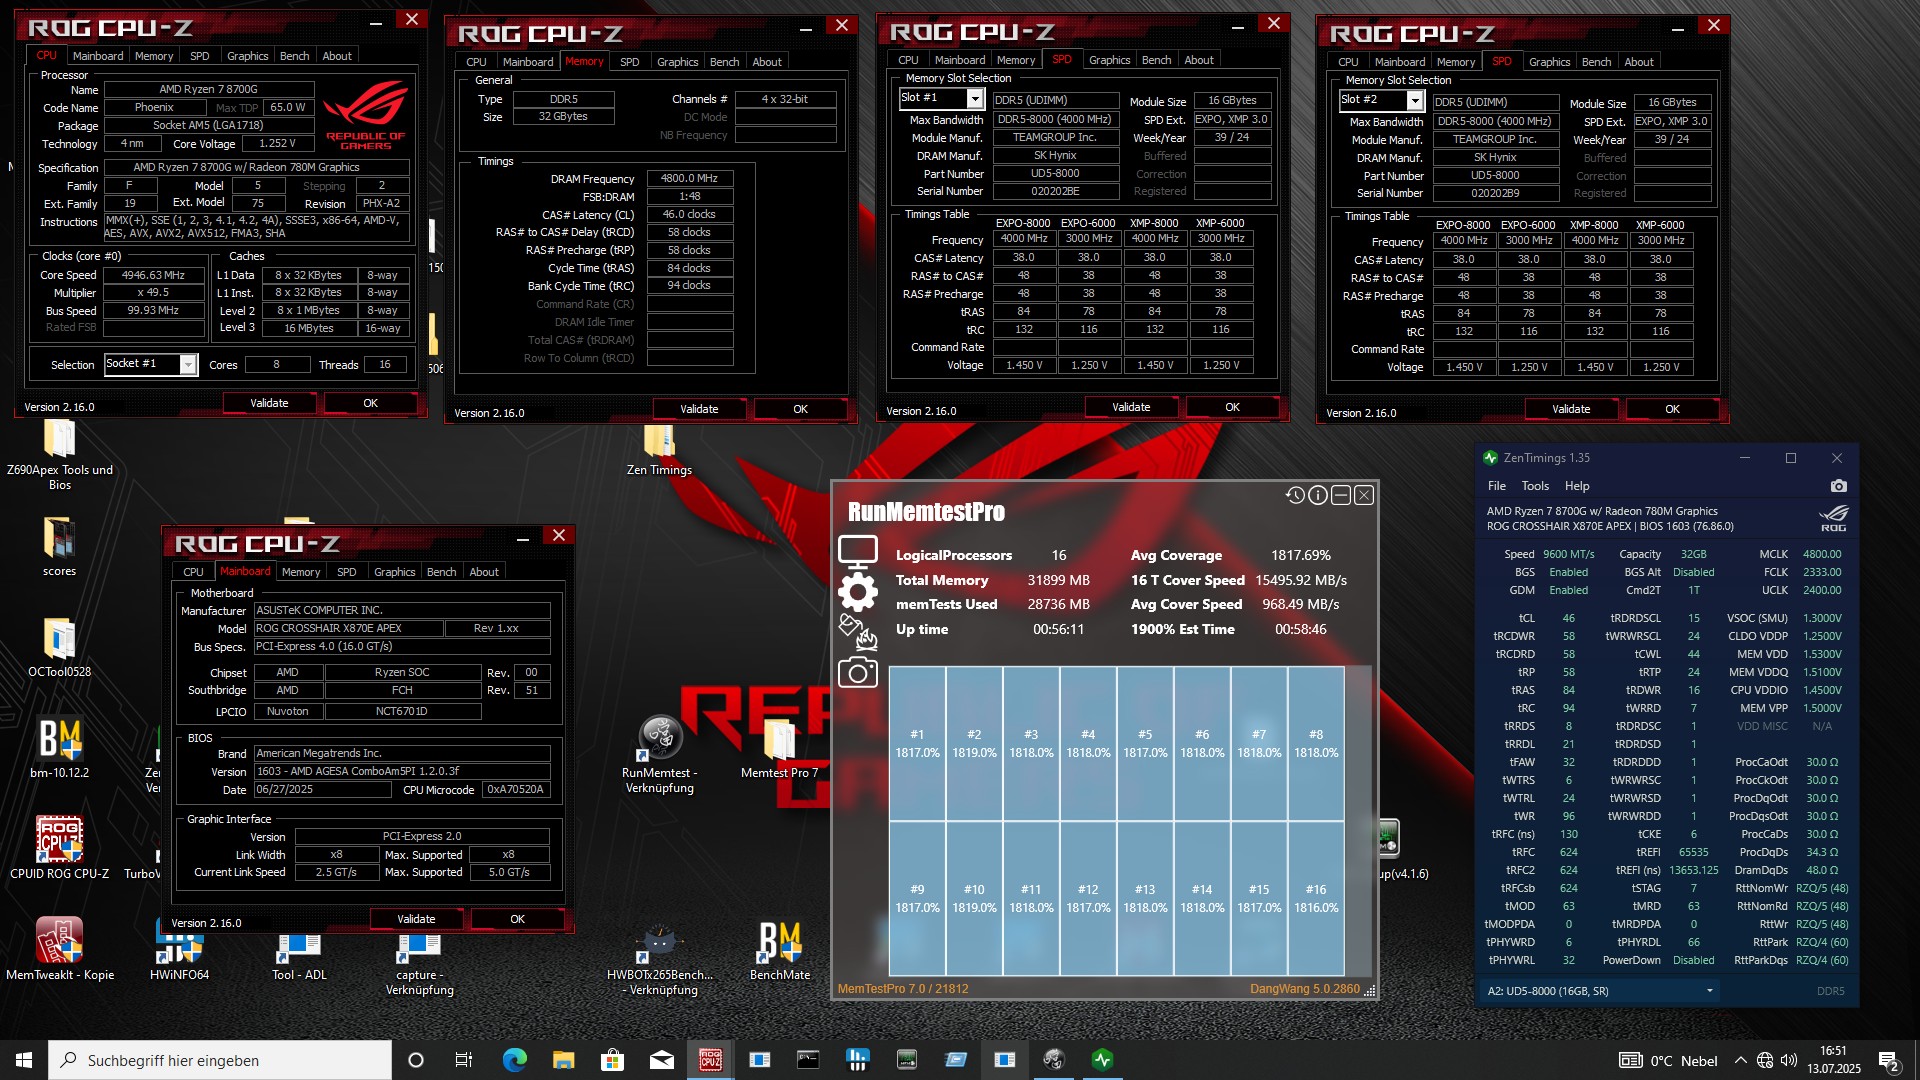This screenshot has width=1920, height=1080.
Task: Open About tab in Slot #1 SPD window
Action: point(1198,60)
